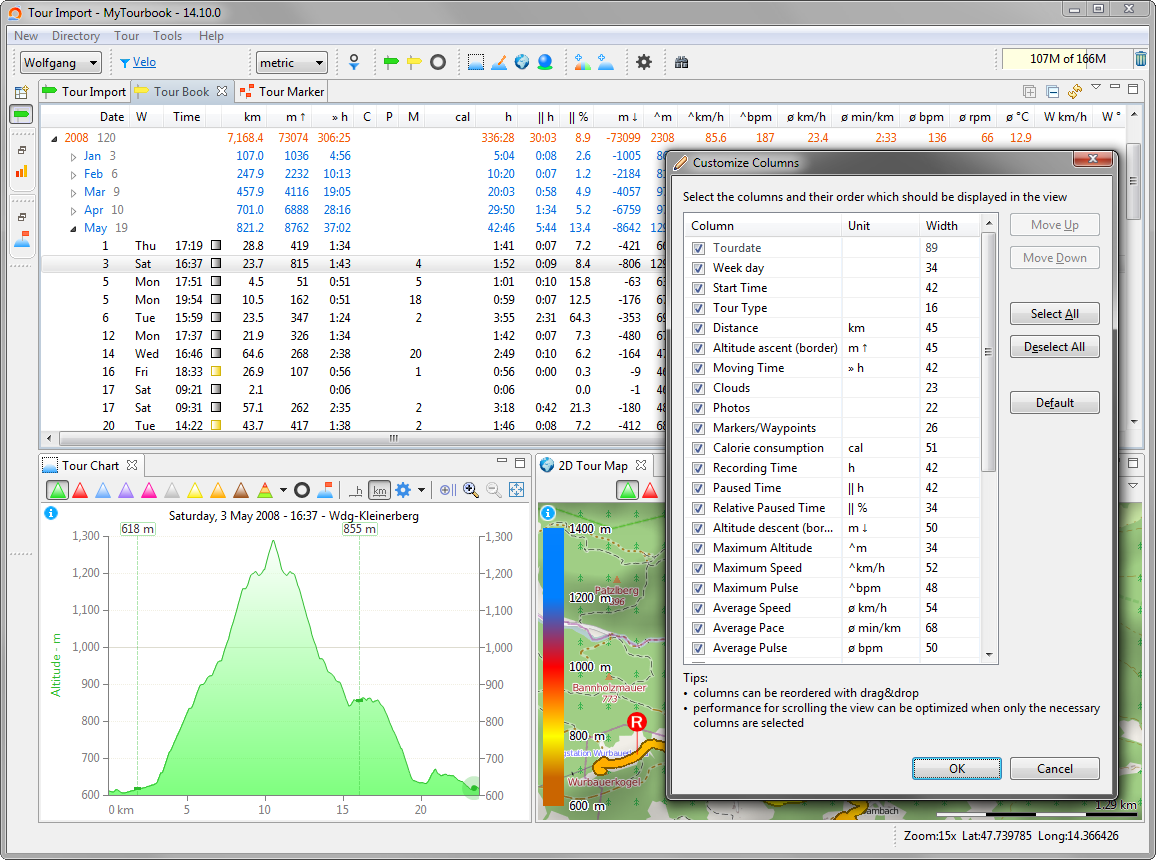Collapse the 2008 year node
This screenshot has width=1156, height=860.
55,139
